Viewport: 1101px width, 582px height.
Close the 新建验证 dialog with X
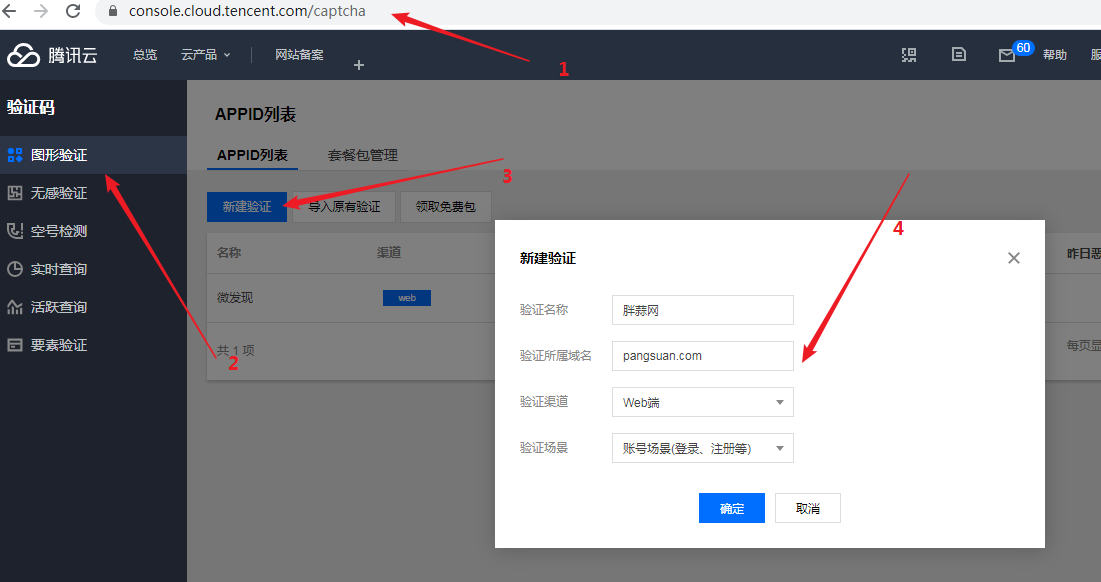1014,258
